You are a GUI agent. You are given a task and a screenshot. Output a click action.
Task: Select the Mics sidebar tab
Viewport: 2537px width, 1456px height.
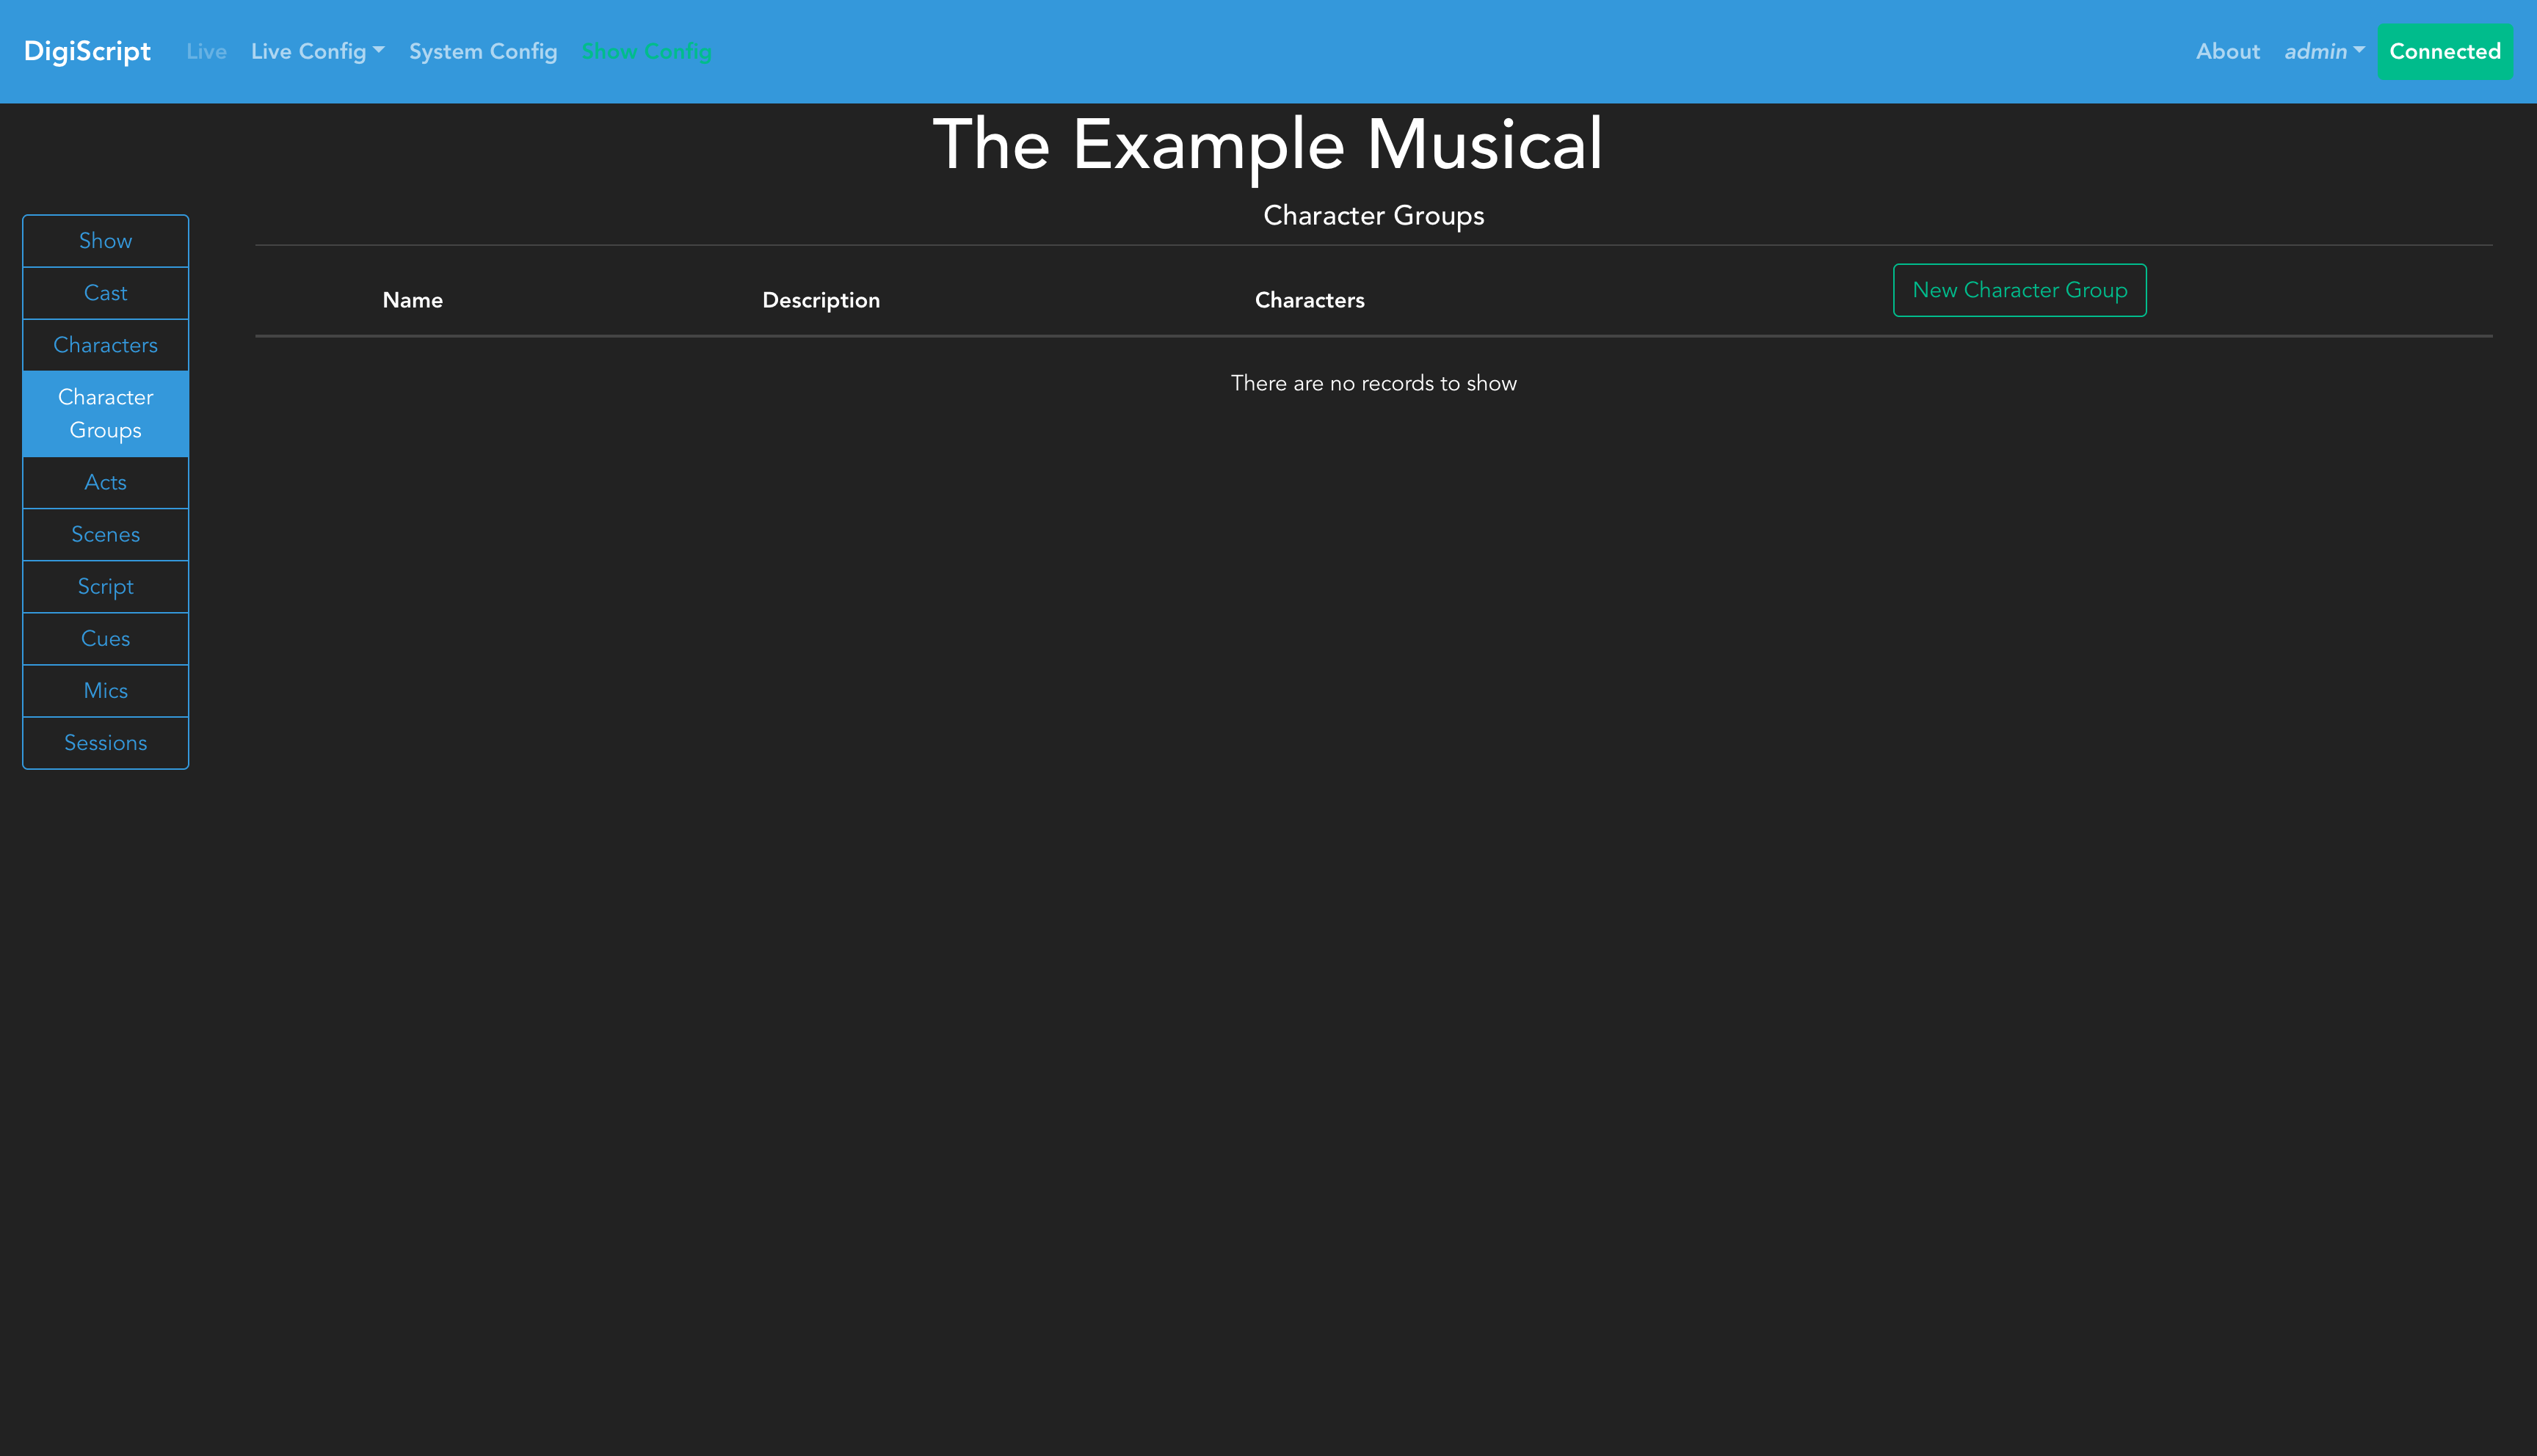105,690
